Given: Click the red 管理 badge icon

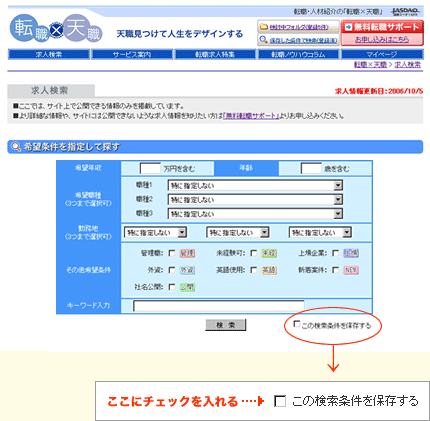Looking at the screenshot, I should (187, 253).
